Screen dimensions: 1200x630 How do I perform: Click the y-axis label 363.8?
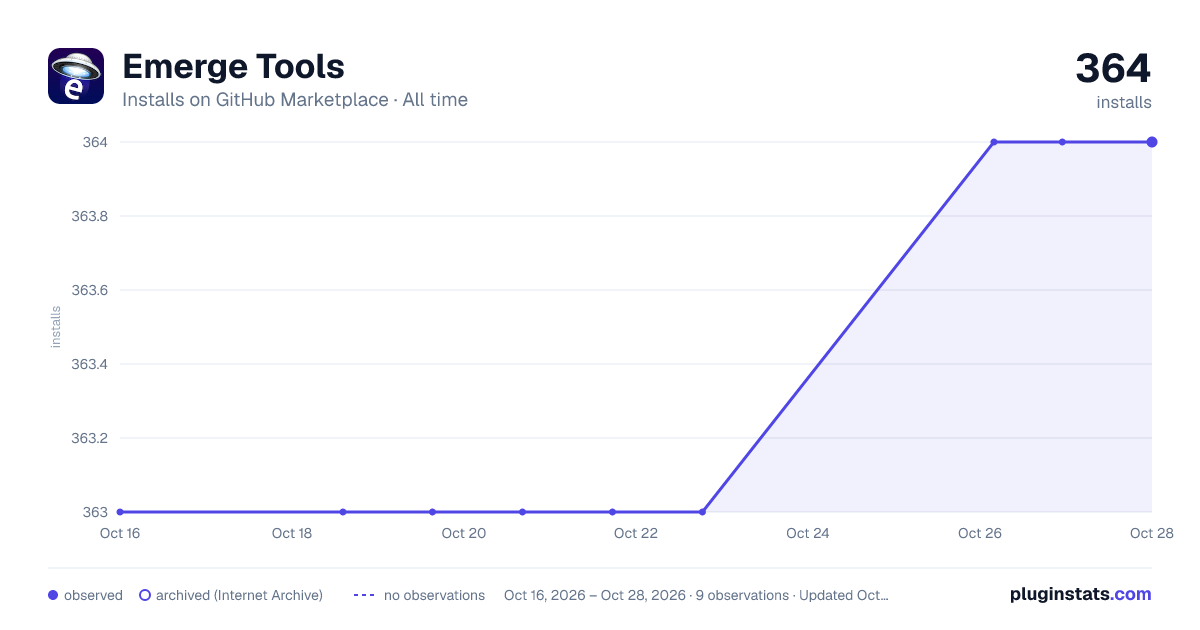[90, 216]
